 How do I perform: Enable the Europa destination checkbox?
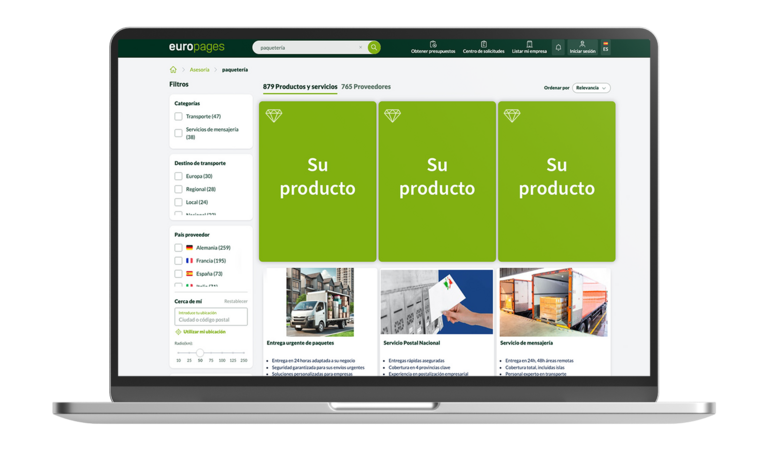(179, 176)
